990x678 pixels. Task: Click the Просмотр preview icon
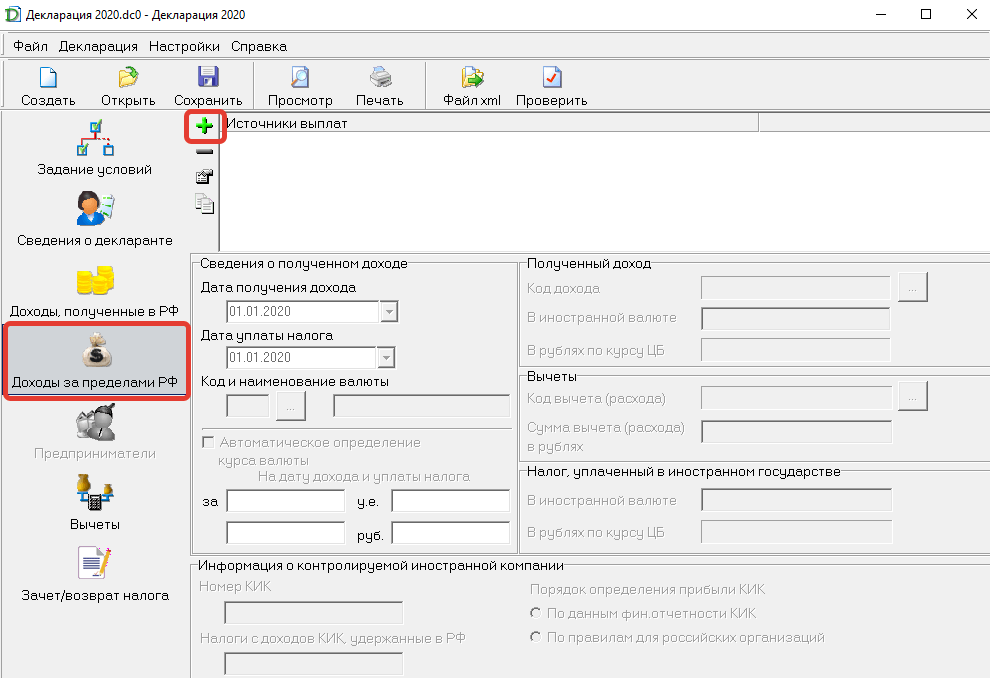(x=300, y=77)
